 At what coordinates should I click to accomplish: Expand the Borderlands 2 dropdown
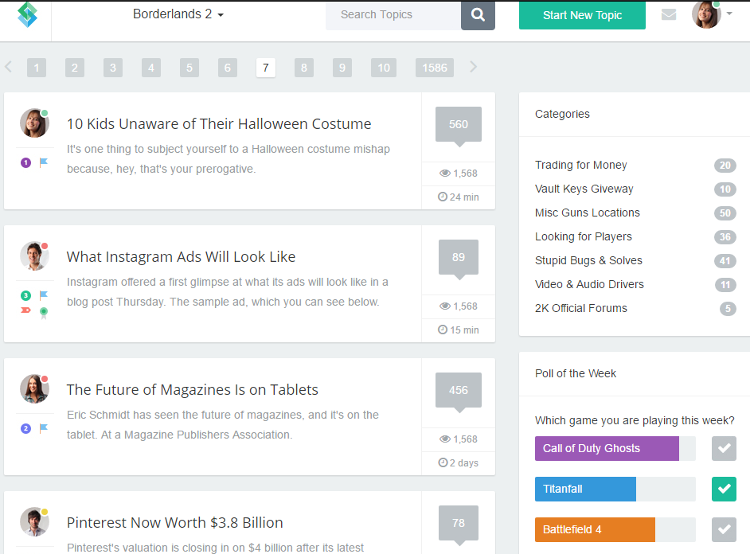[x=178, y=15]
